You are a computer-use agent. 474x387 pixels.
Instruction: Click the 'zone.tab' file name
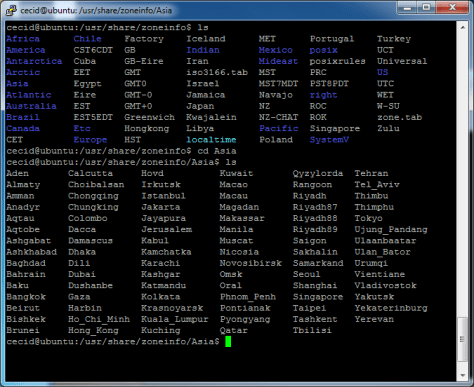coord(399,117)
